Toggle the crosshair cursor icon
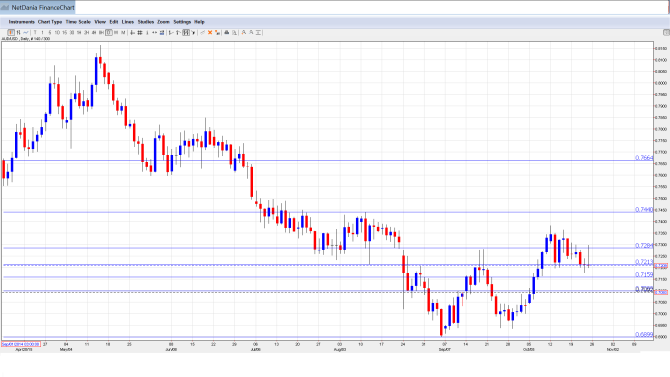The width and height of the screenshot is (670, 377). coord(132,32)
